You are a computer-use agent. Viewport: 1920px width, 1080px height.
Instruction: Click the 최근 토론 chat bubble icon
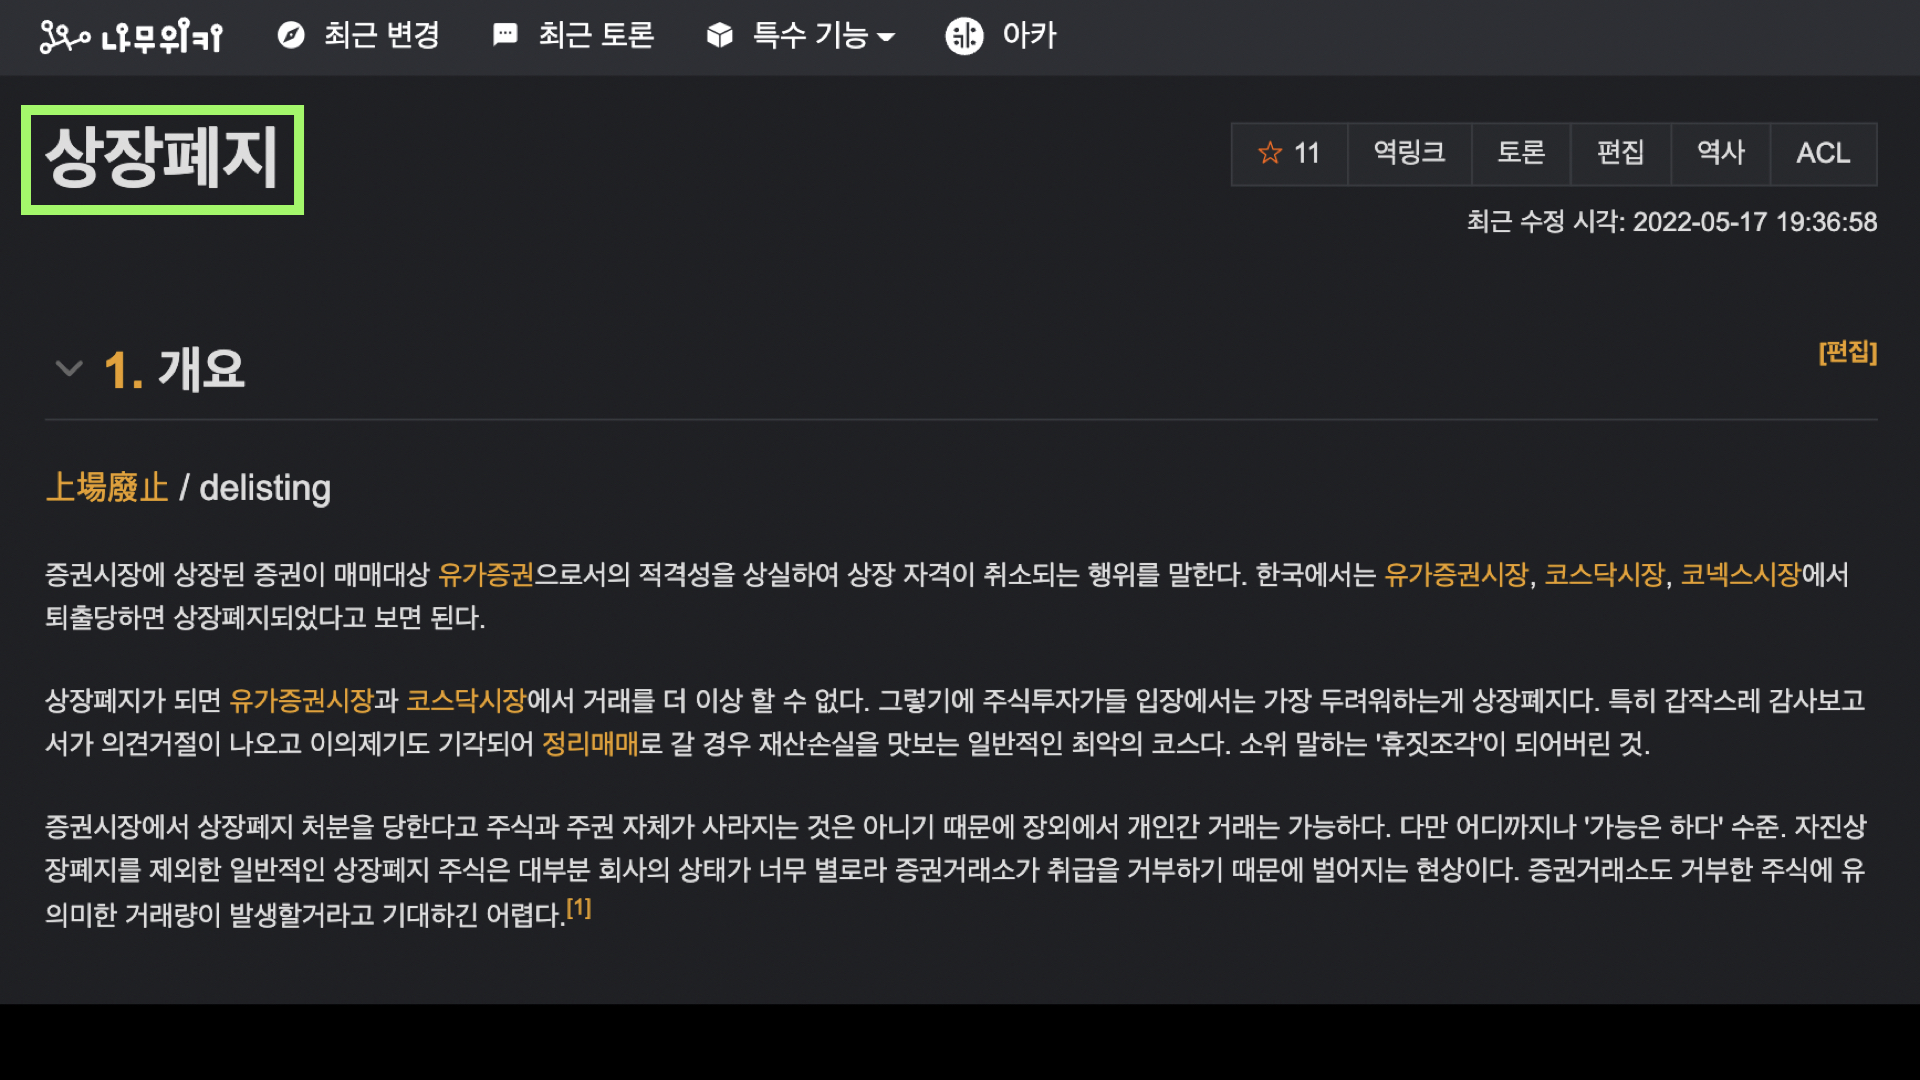[505, 36]
